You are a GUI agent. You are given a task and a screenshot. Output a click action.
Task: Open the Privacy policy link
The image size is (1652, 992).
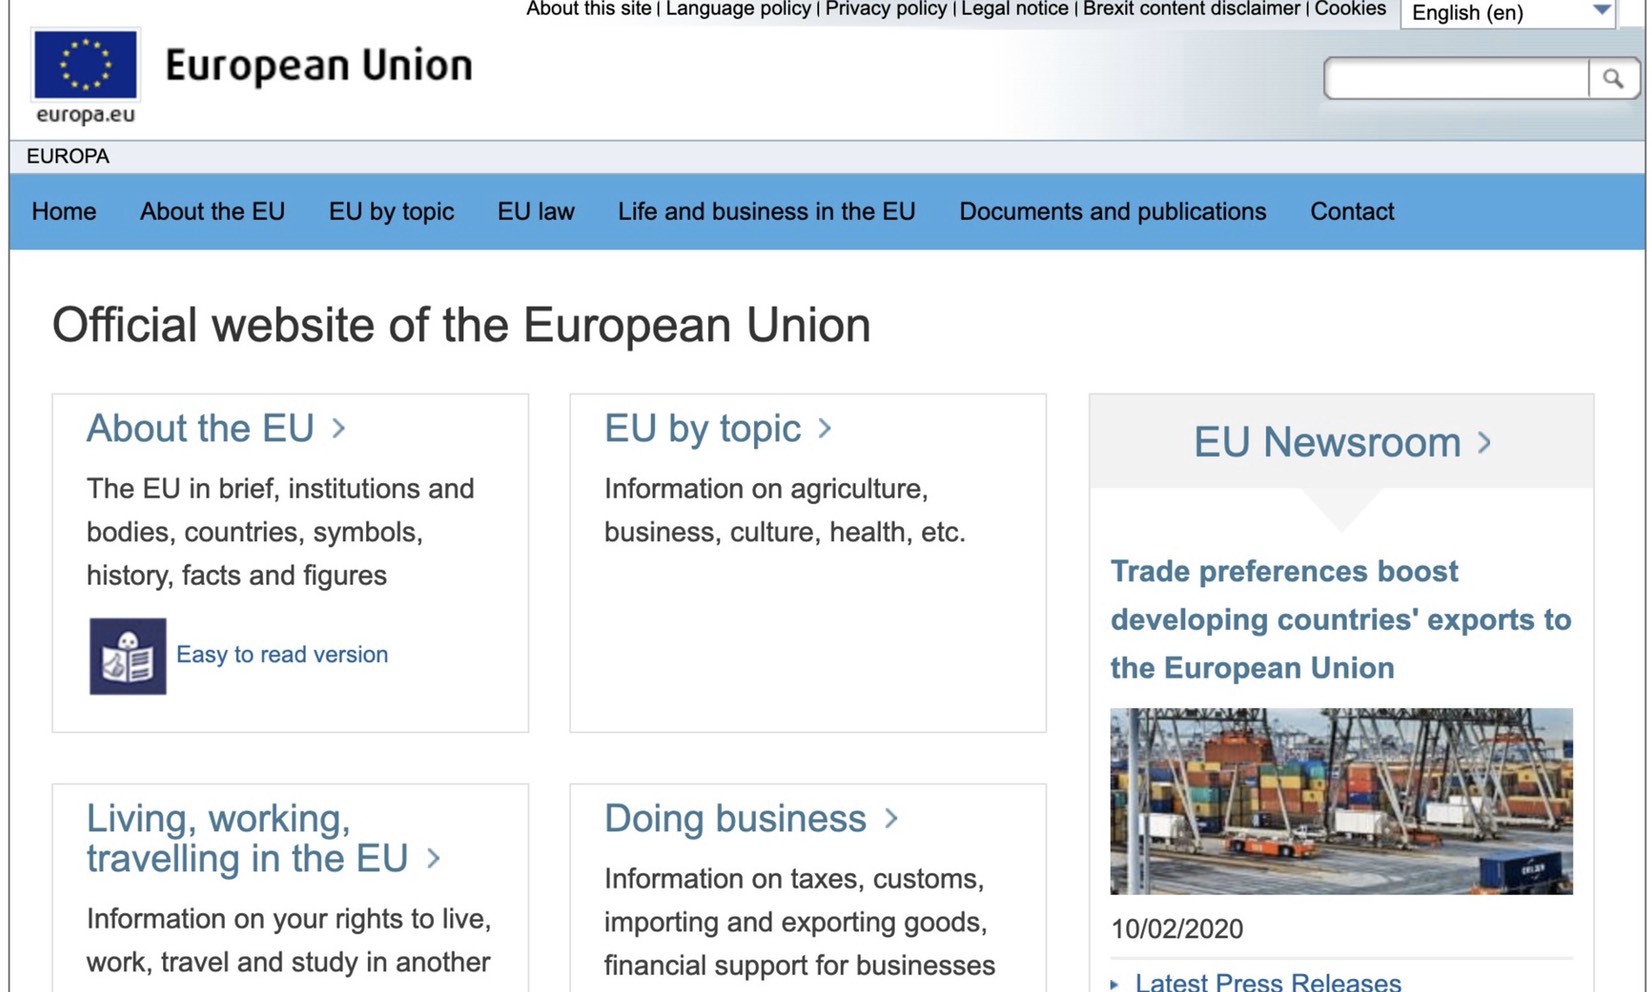[x=885, y=9]
